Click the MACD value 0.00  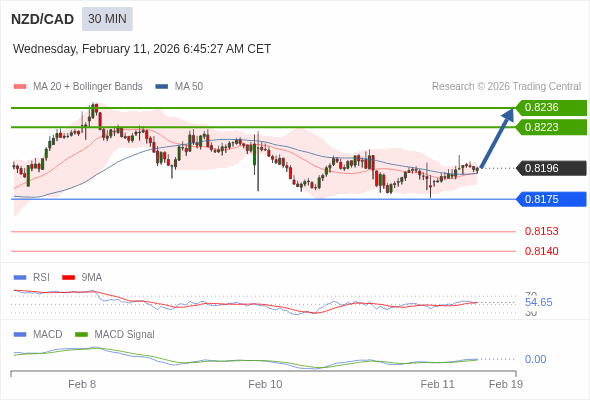(535, 359)
